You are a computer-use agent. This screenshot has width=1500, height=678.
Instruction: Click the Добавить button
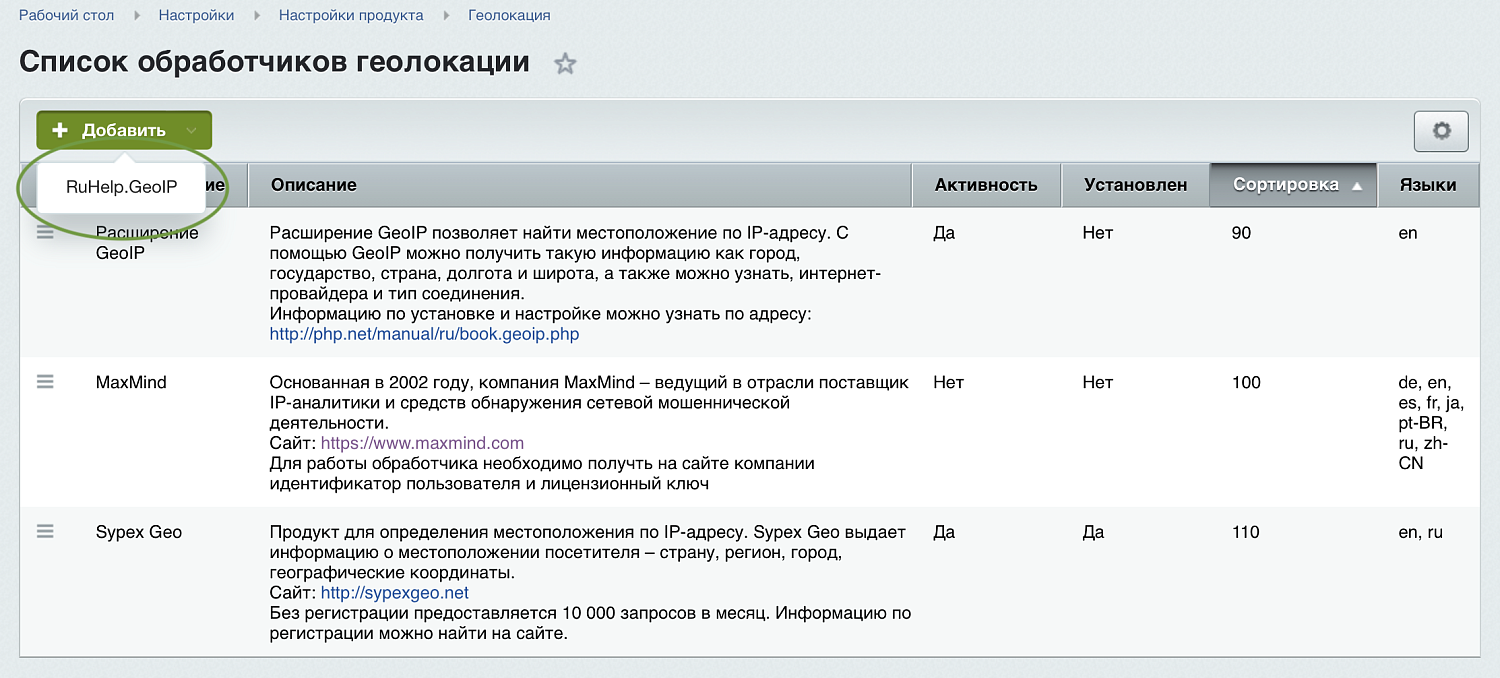(x=123, y=129)
